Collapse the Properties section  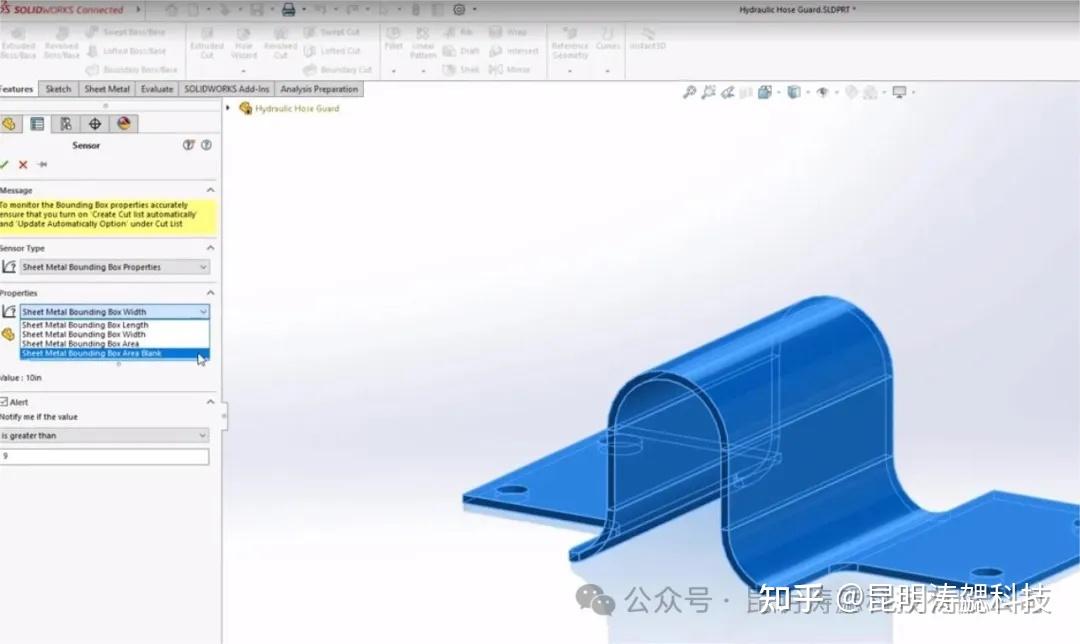[210, 293]
